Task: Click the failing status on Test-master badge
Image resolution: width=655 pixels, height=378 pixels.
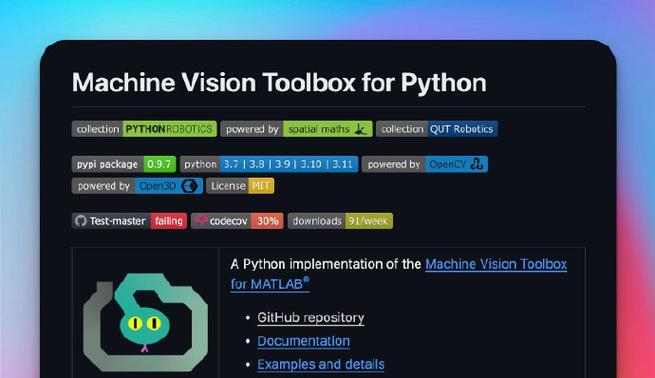Action: [169, 221]
